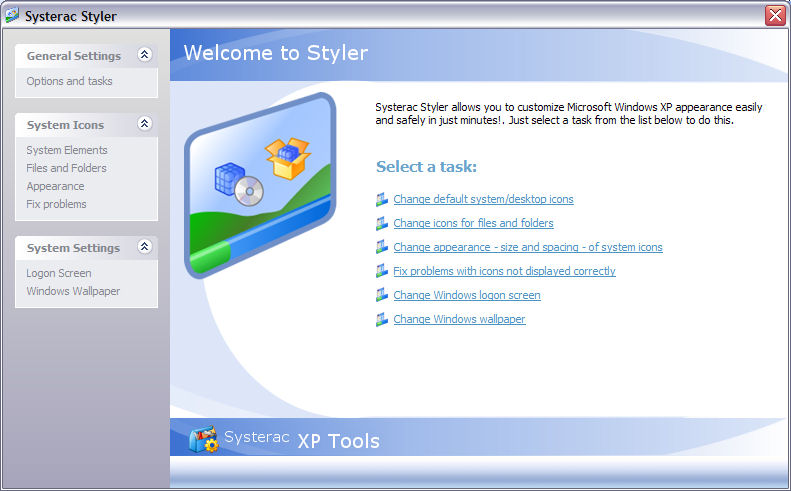
Task: Click the icon beside Change Windows wallpaper
Action: tap(382, 319)
